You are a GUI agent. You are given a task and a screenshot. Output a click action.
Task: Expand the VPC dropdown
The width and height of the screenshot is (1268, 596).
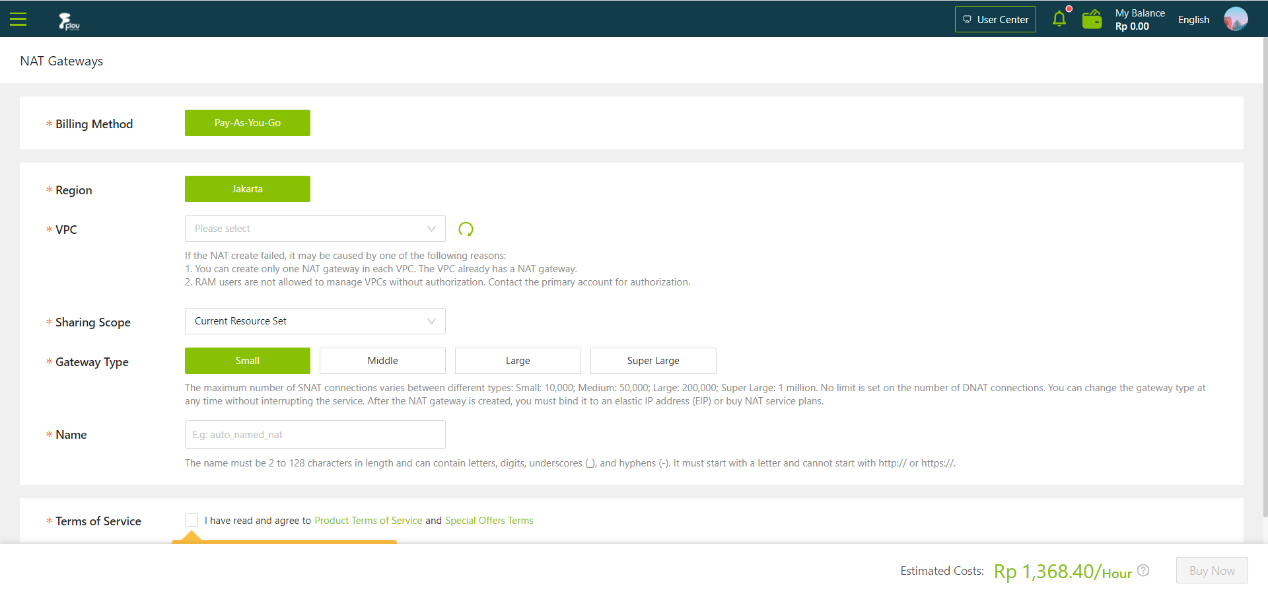coord(315,229)
